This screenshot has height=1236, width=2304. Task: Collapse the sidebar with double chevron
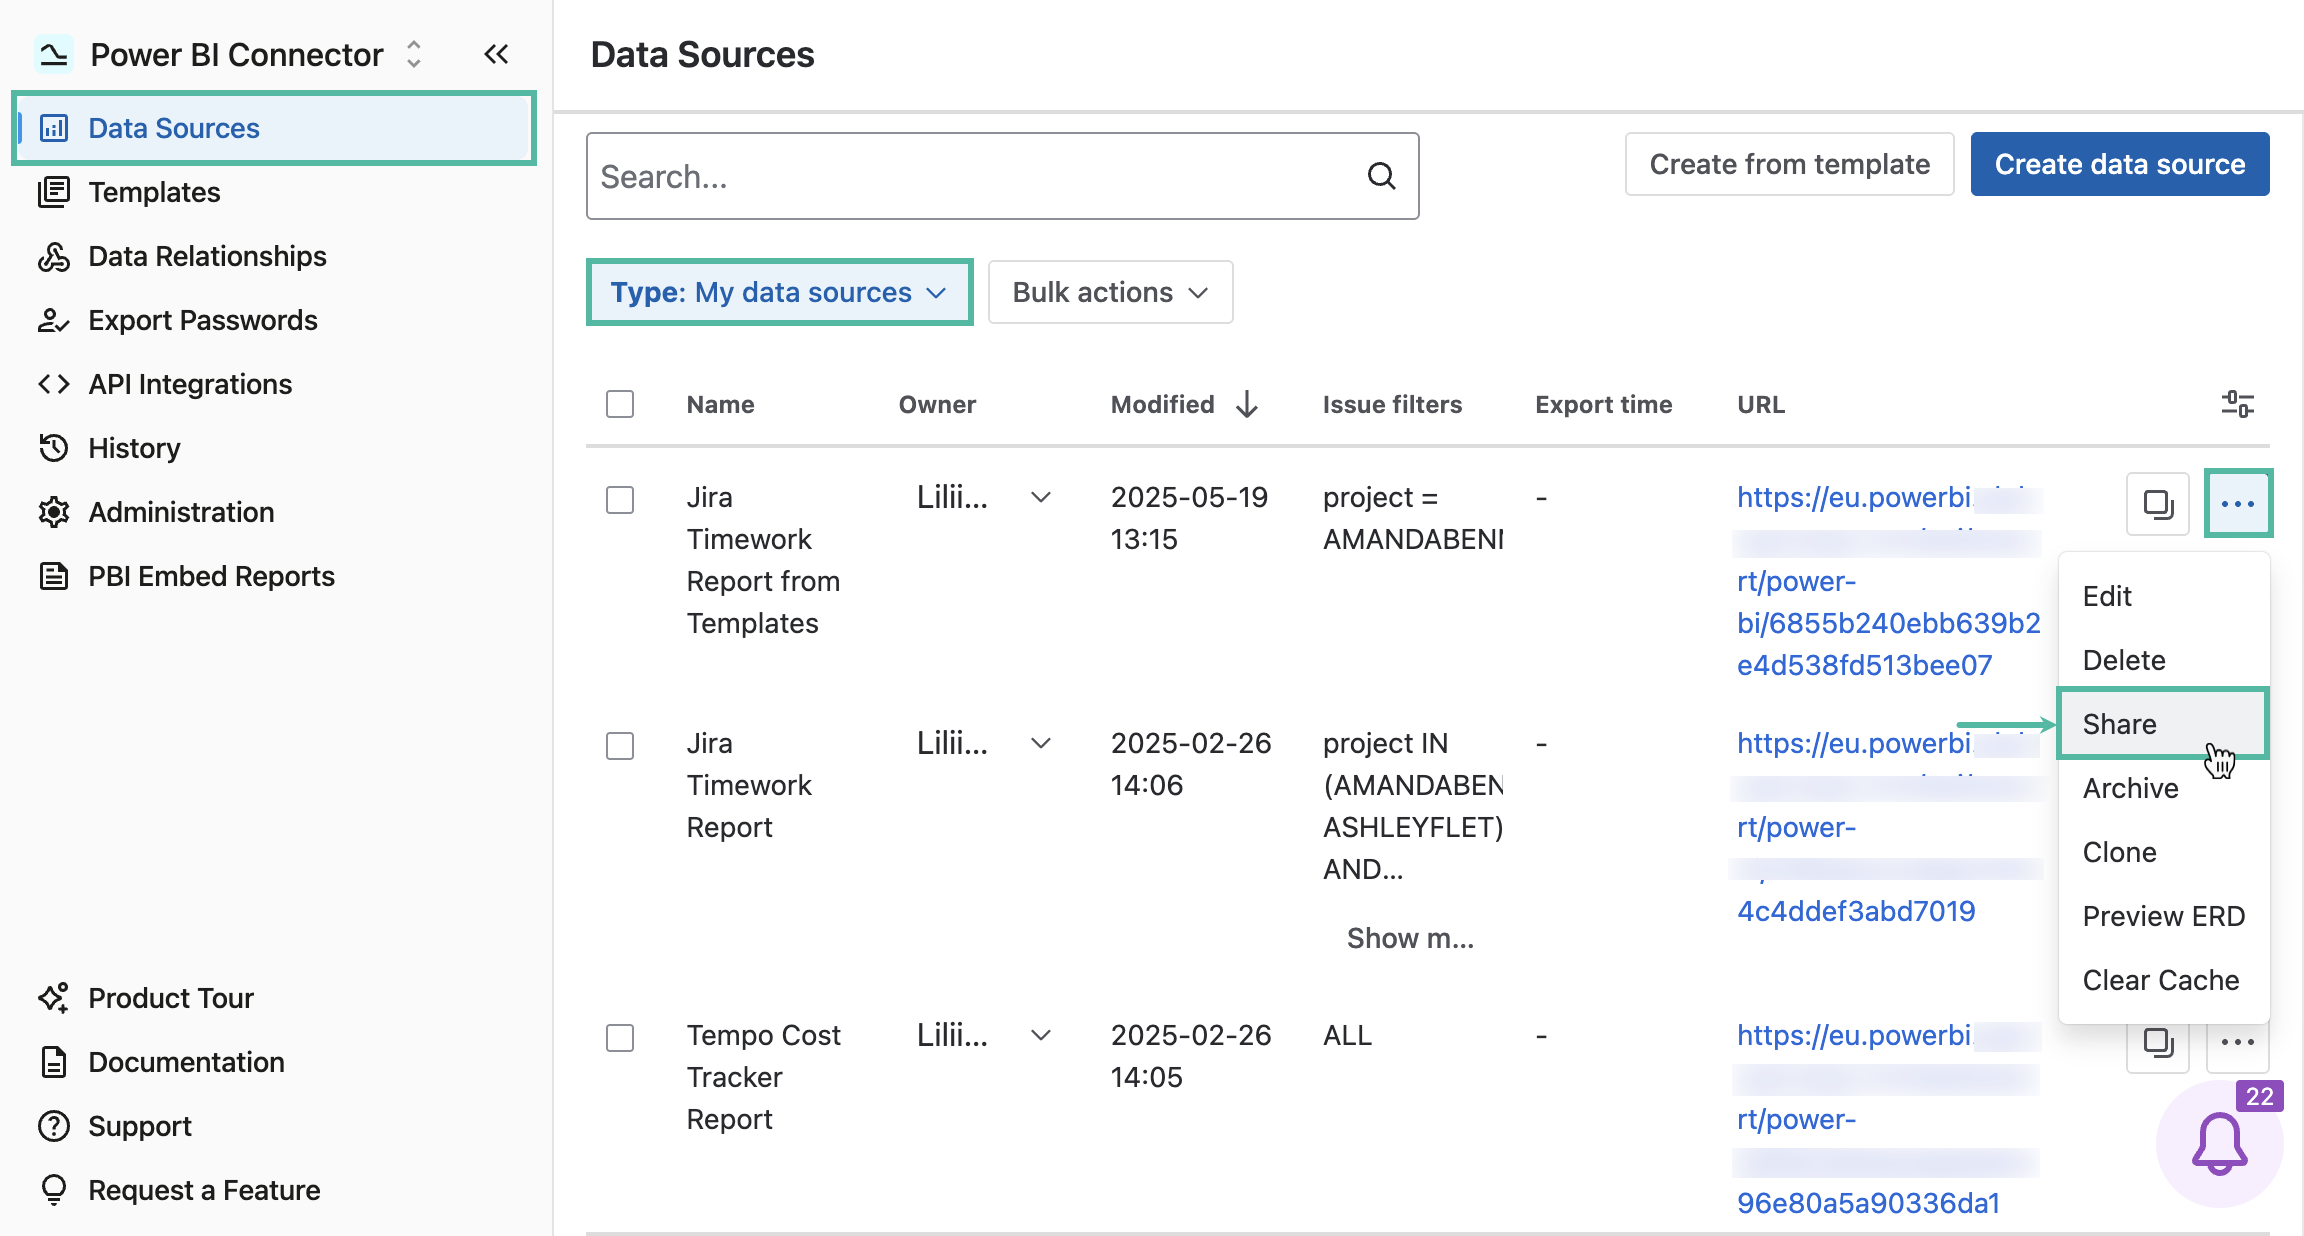pos(496,54)
